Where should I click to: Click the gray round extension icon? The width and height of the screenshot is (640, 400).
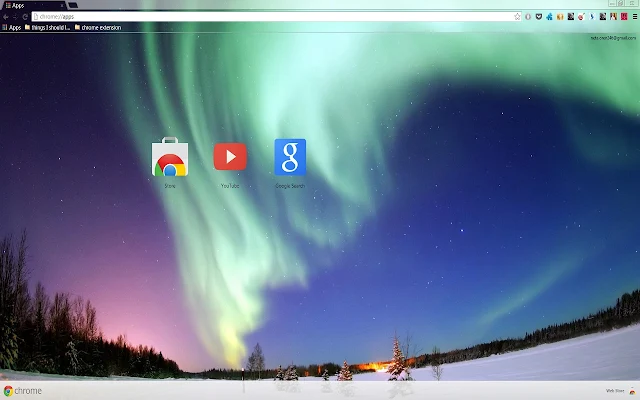coord(528,17)
